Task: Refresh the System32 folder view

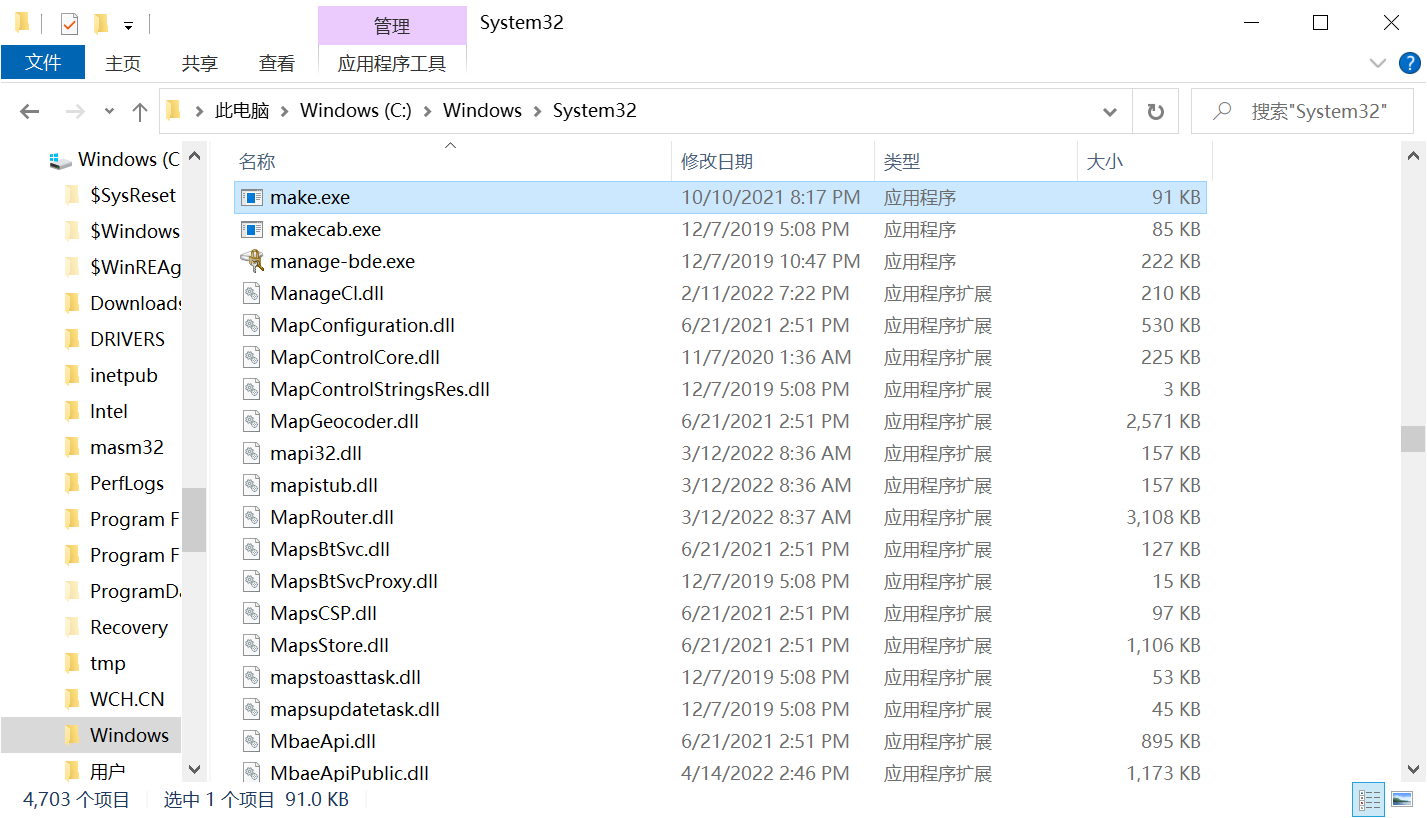Action: coord(1155,111)
